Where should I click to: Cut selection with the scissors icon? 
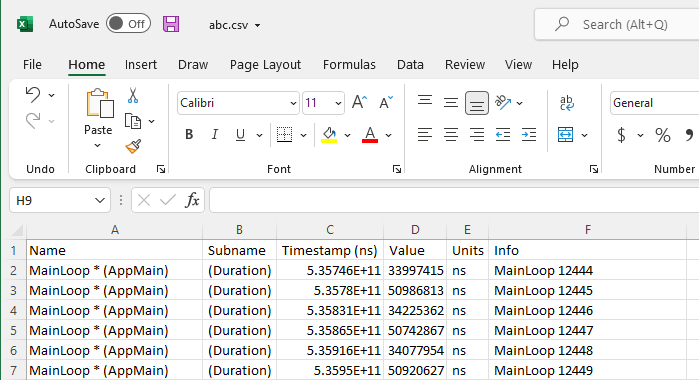coord(133,95)
